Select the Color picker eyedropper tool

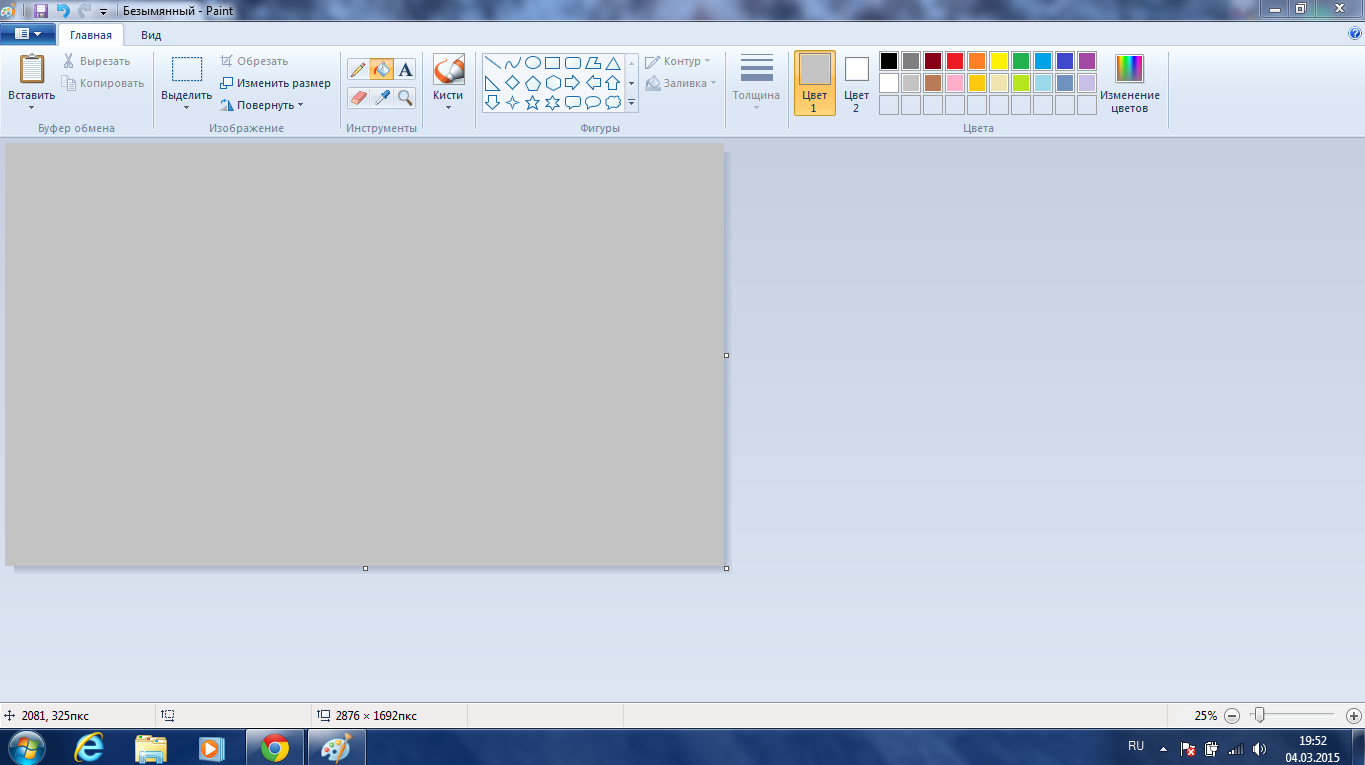pyautogui.click(x=381, y=97)
